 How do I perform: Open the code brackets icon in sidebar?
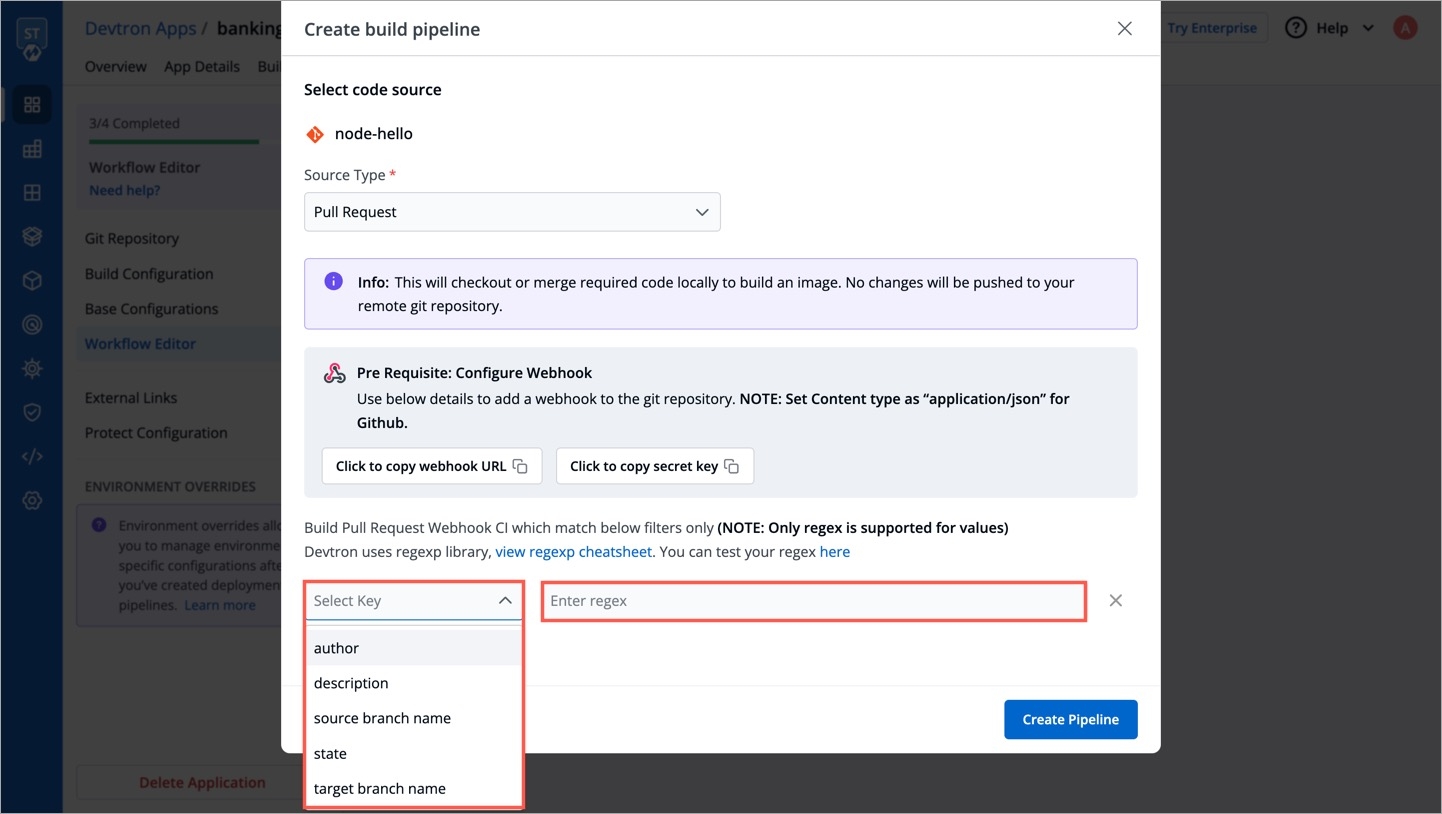[x=32, y=457]
